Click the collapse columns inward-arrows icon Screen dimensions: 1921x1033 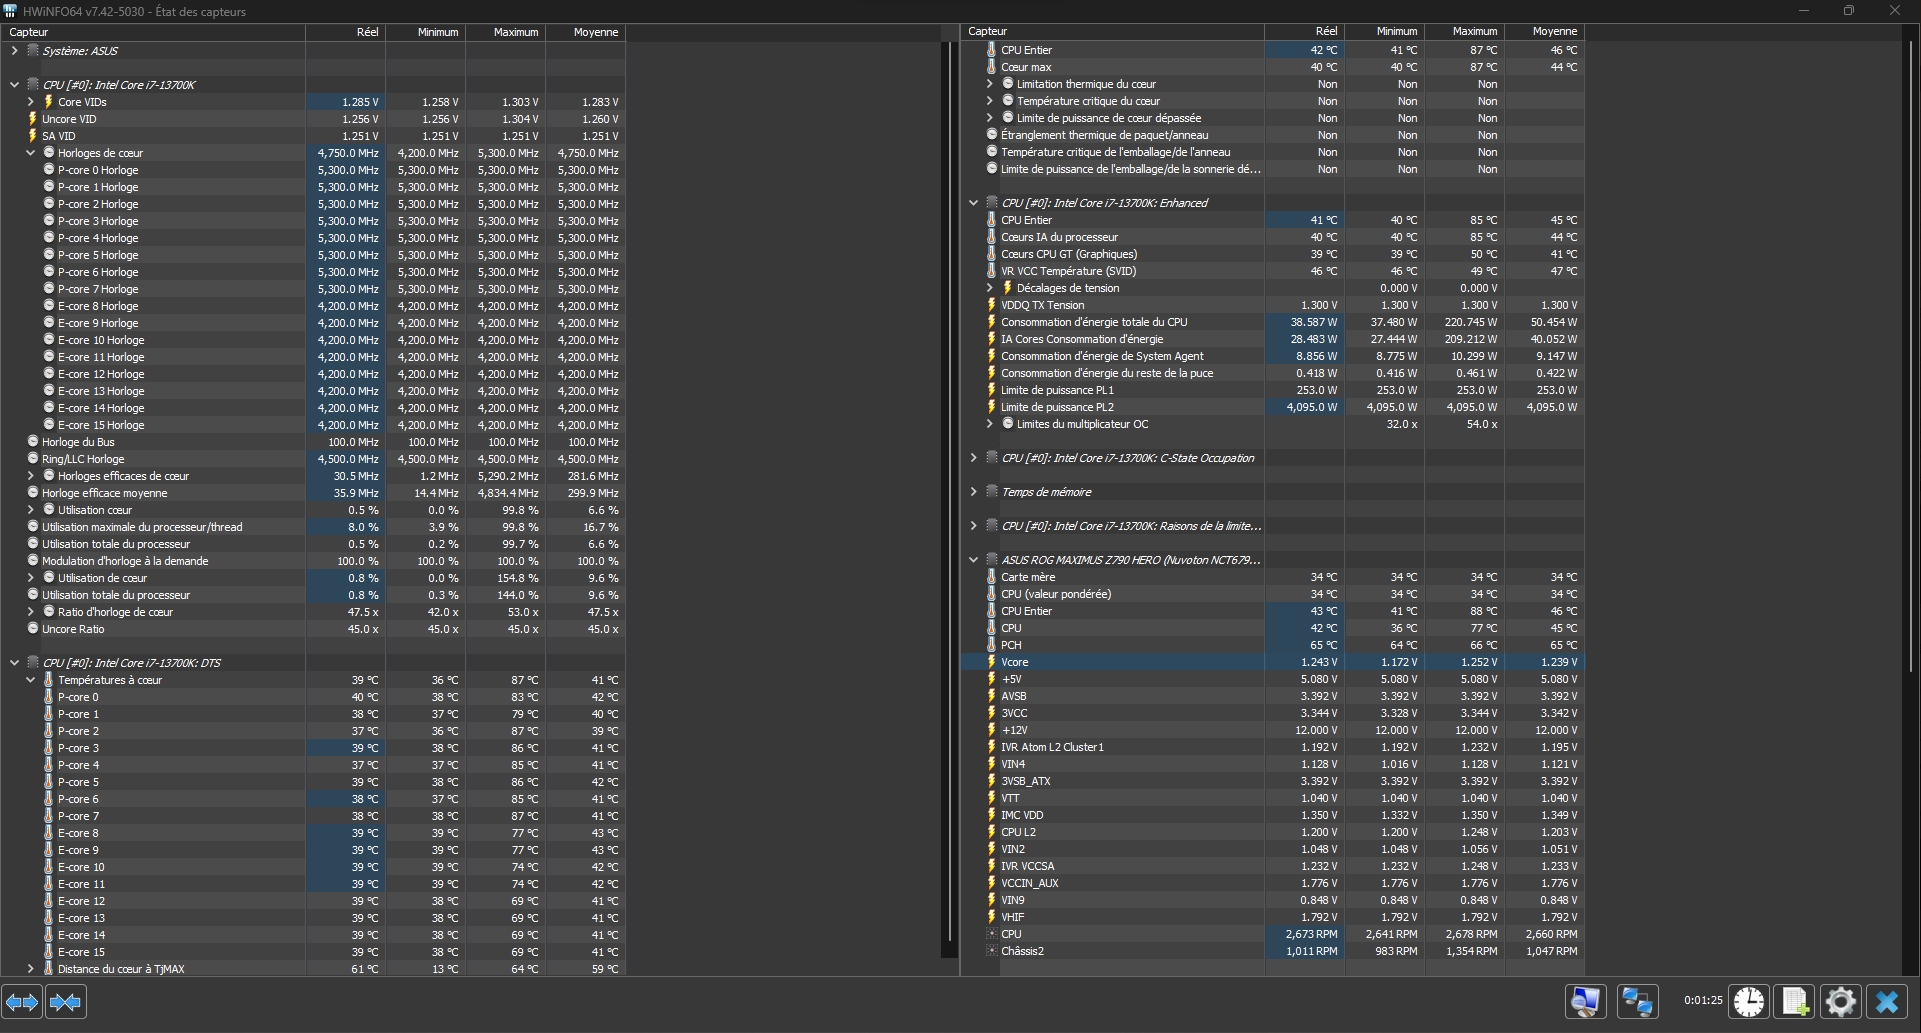click(66, 1002)
